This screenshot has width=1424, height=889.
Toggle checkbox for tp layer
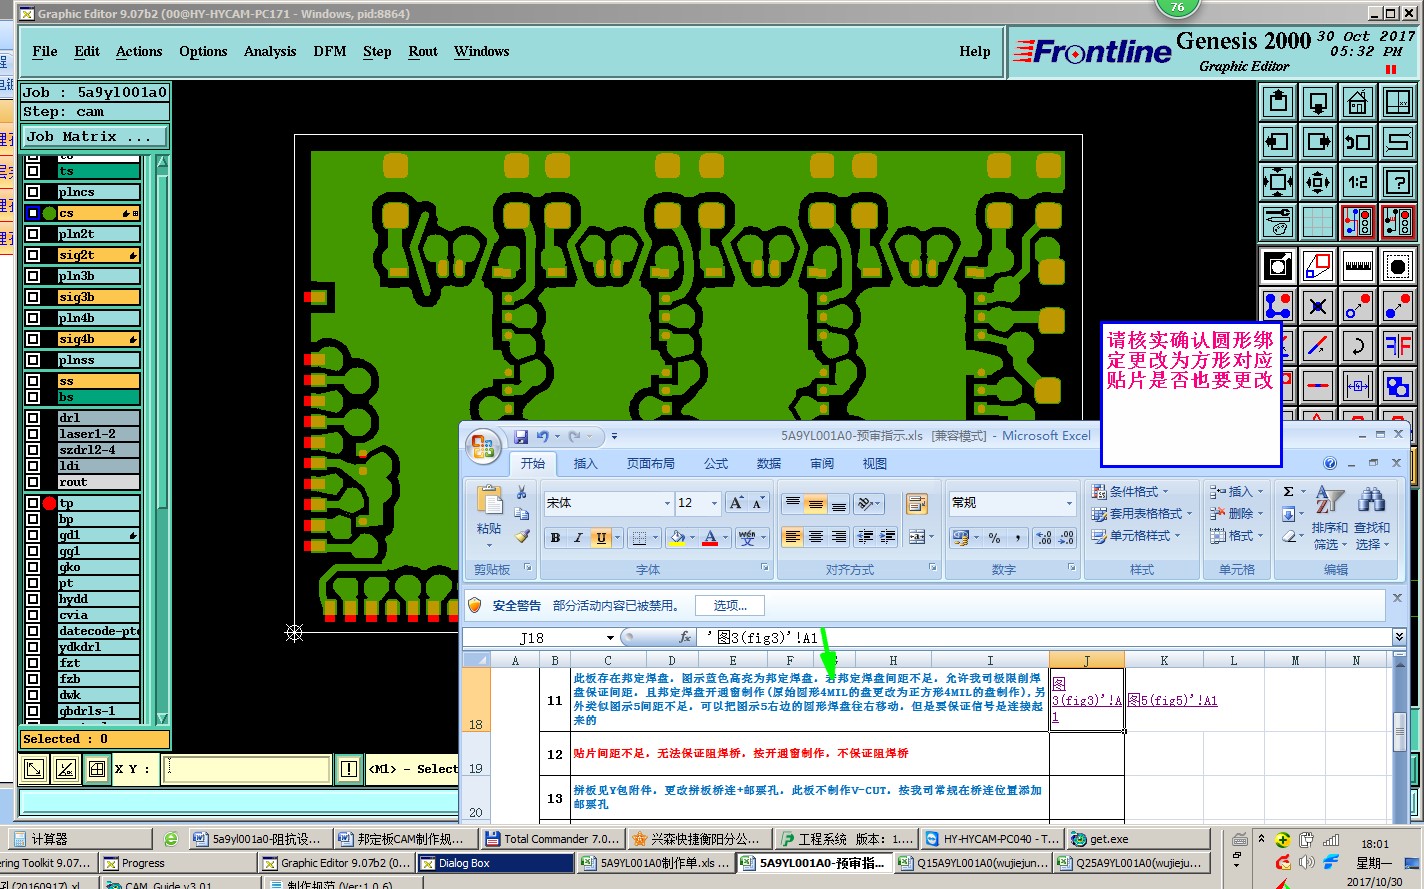[33, 503]
